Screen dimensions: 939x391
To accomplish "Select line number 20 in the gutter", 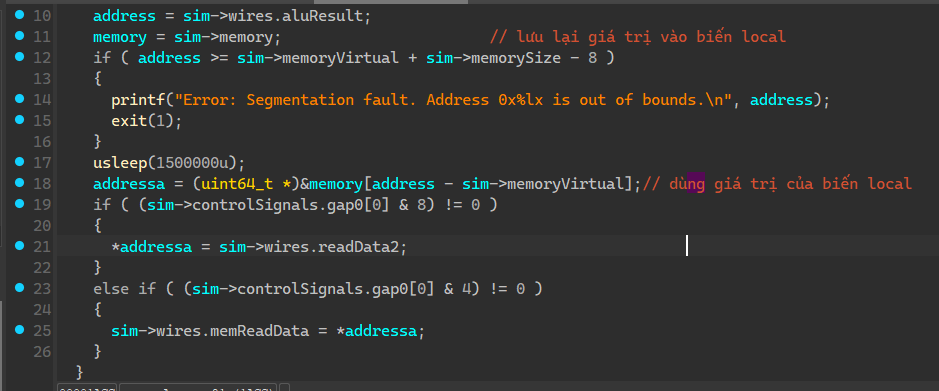I will pos(42,226).
